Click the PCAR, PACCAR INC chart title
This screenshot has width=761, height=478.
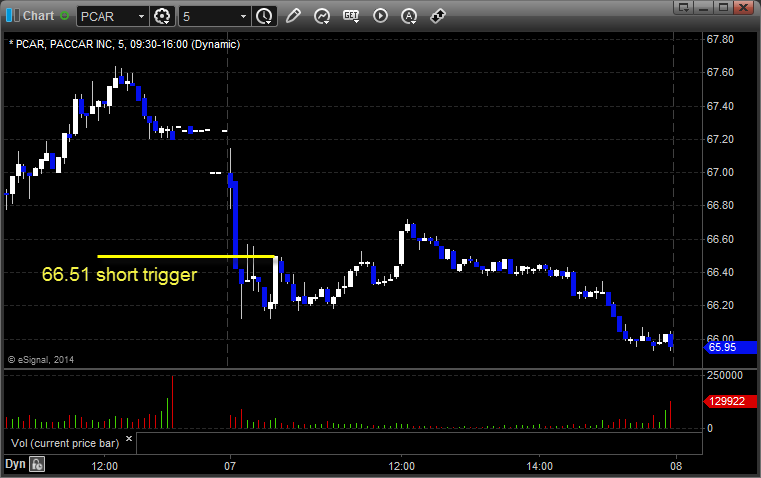(x=125, y=44)
